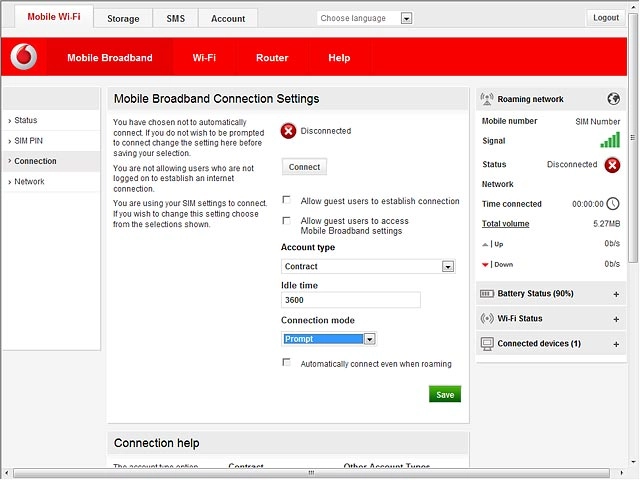Switch to the Mobile Wi-Fi tab
The width and height of the screenshot is (640, 480).
pyautogui.click(x=54, y=17)
